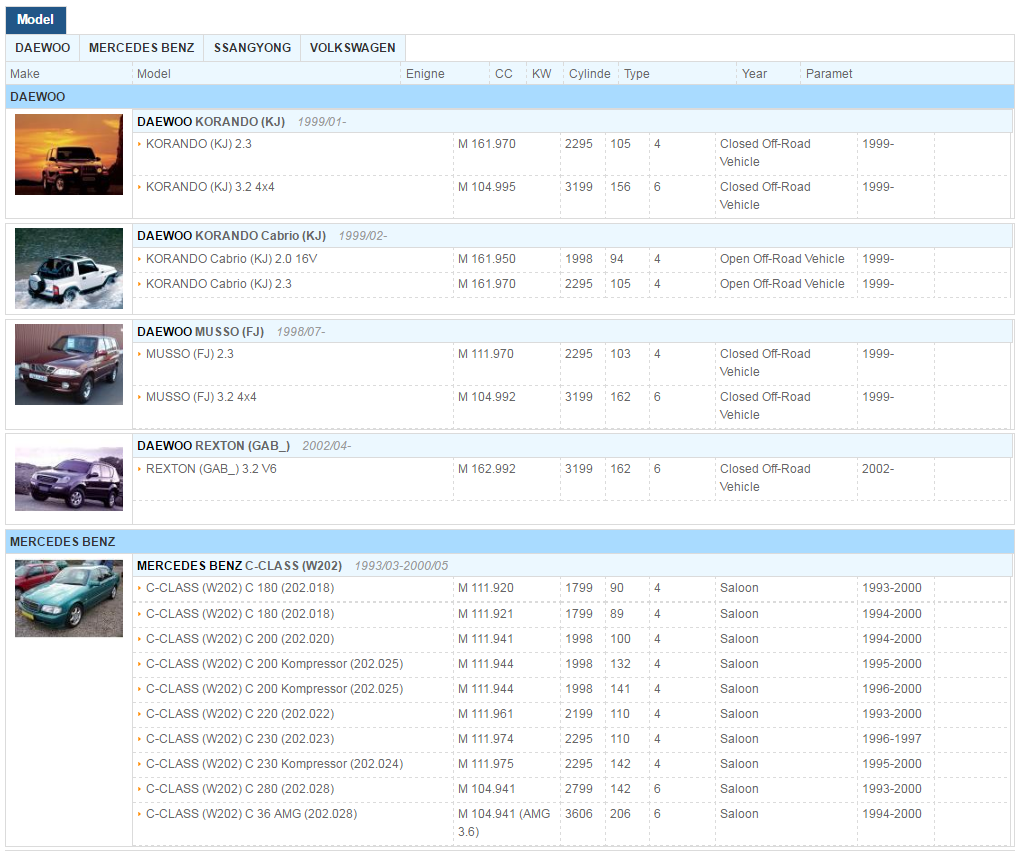
Task: Open C 180 (202.018) with engine M 111.921
Action: coord(240,614)
